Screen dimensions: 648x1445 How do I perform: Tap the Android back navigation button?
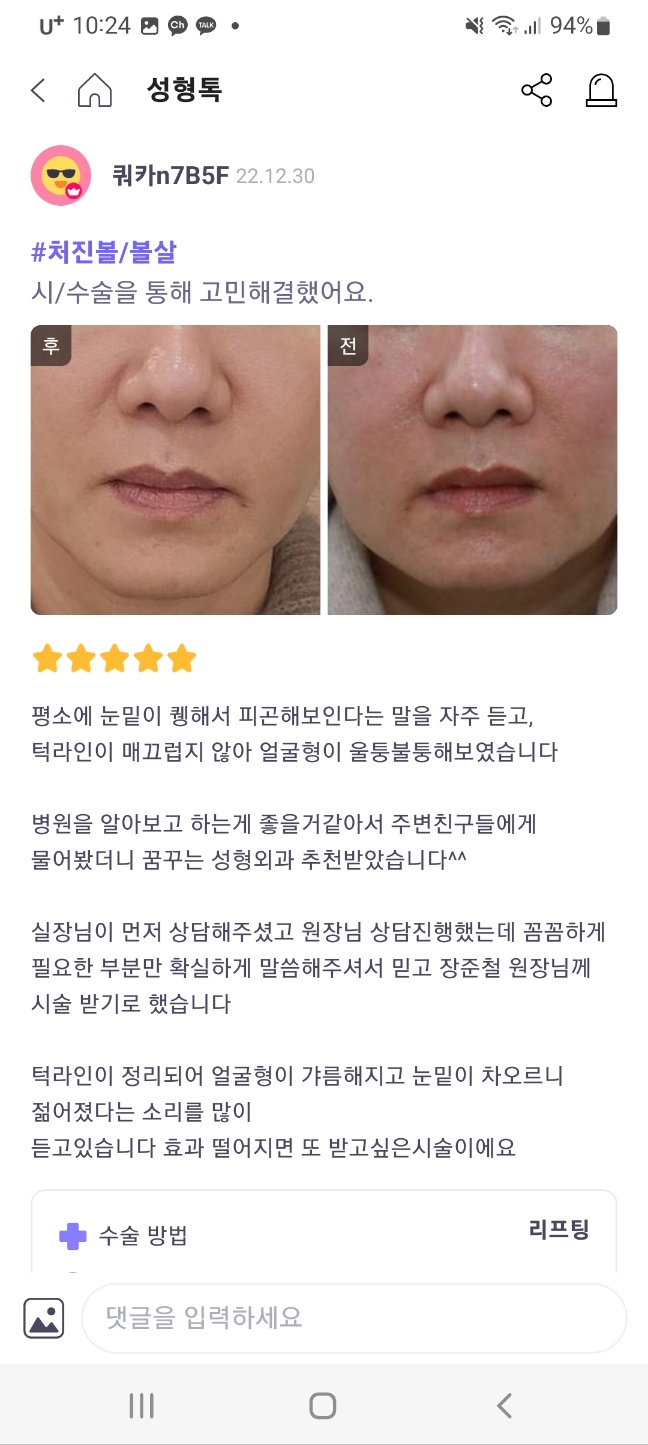(x=504, y=1405)
